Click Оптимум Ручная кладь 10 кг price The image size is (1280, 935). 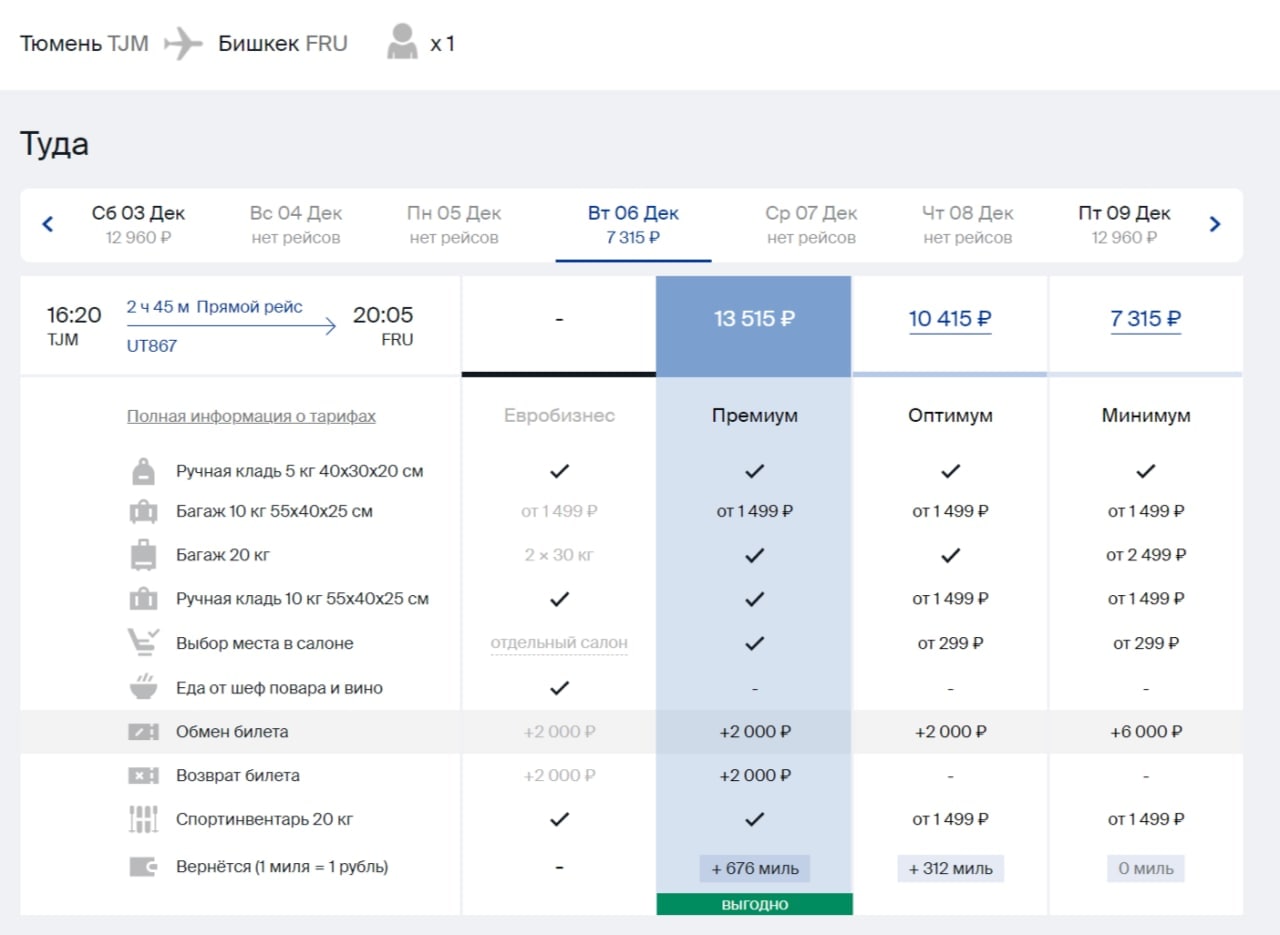pyautogui.click(x=950, y=599)
